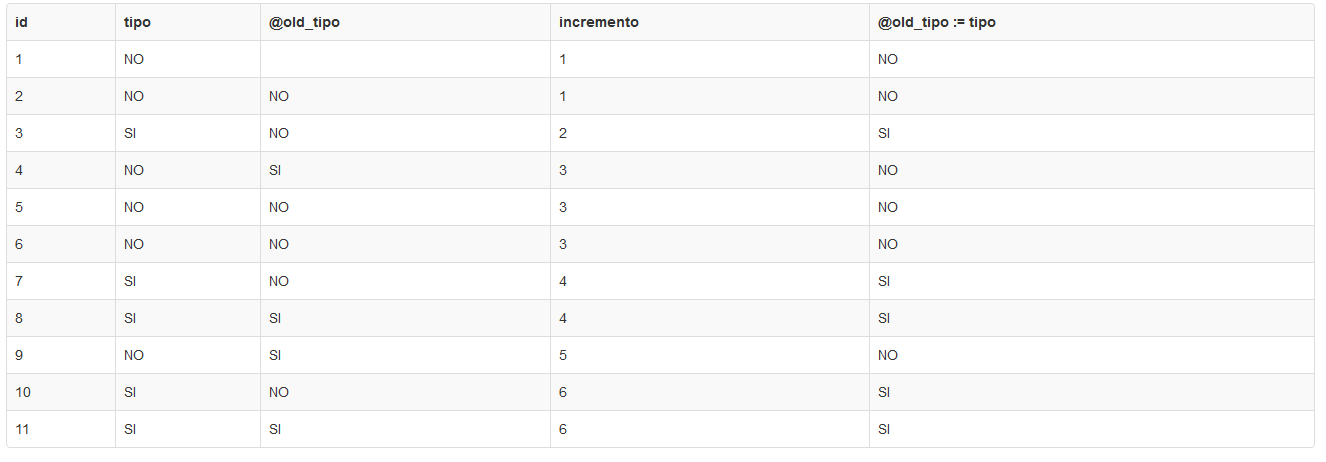Click the @old_tipo cell 'NO' in row 10
The height and width of the screenshot is (462, 1326).
click(405, 392)
